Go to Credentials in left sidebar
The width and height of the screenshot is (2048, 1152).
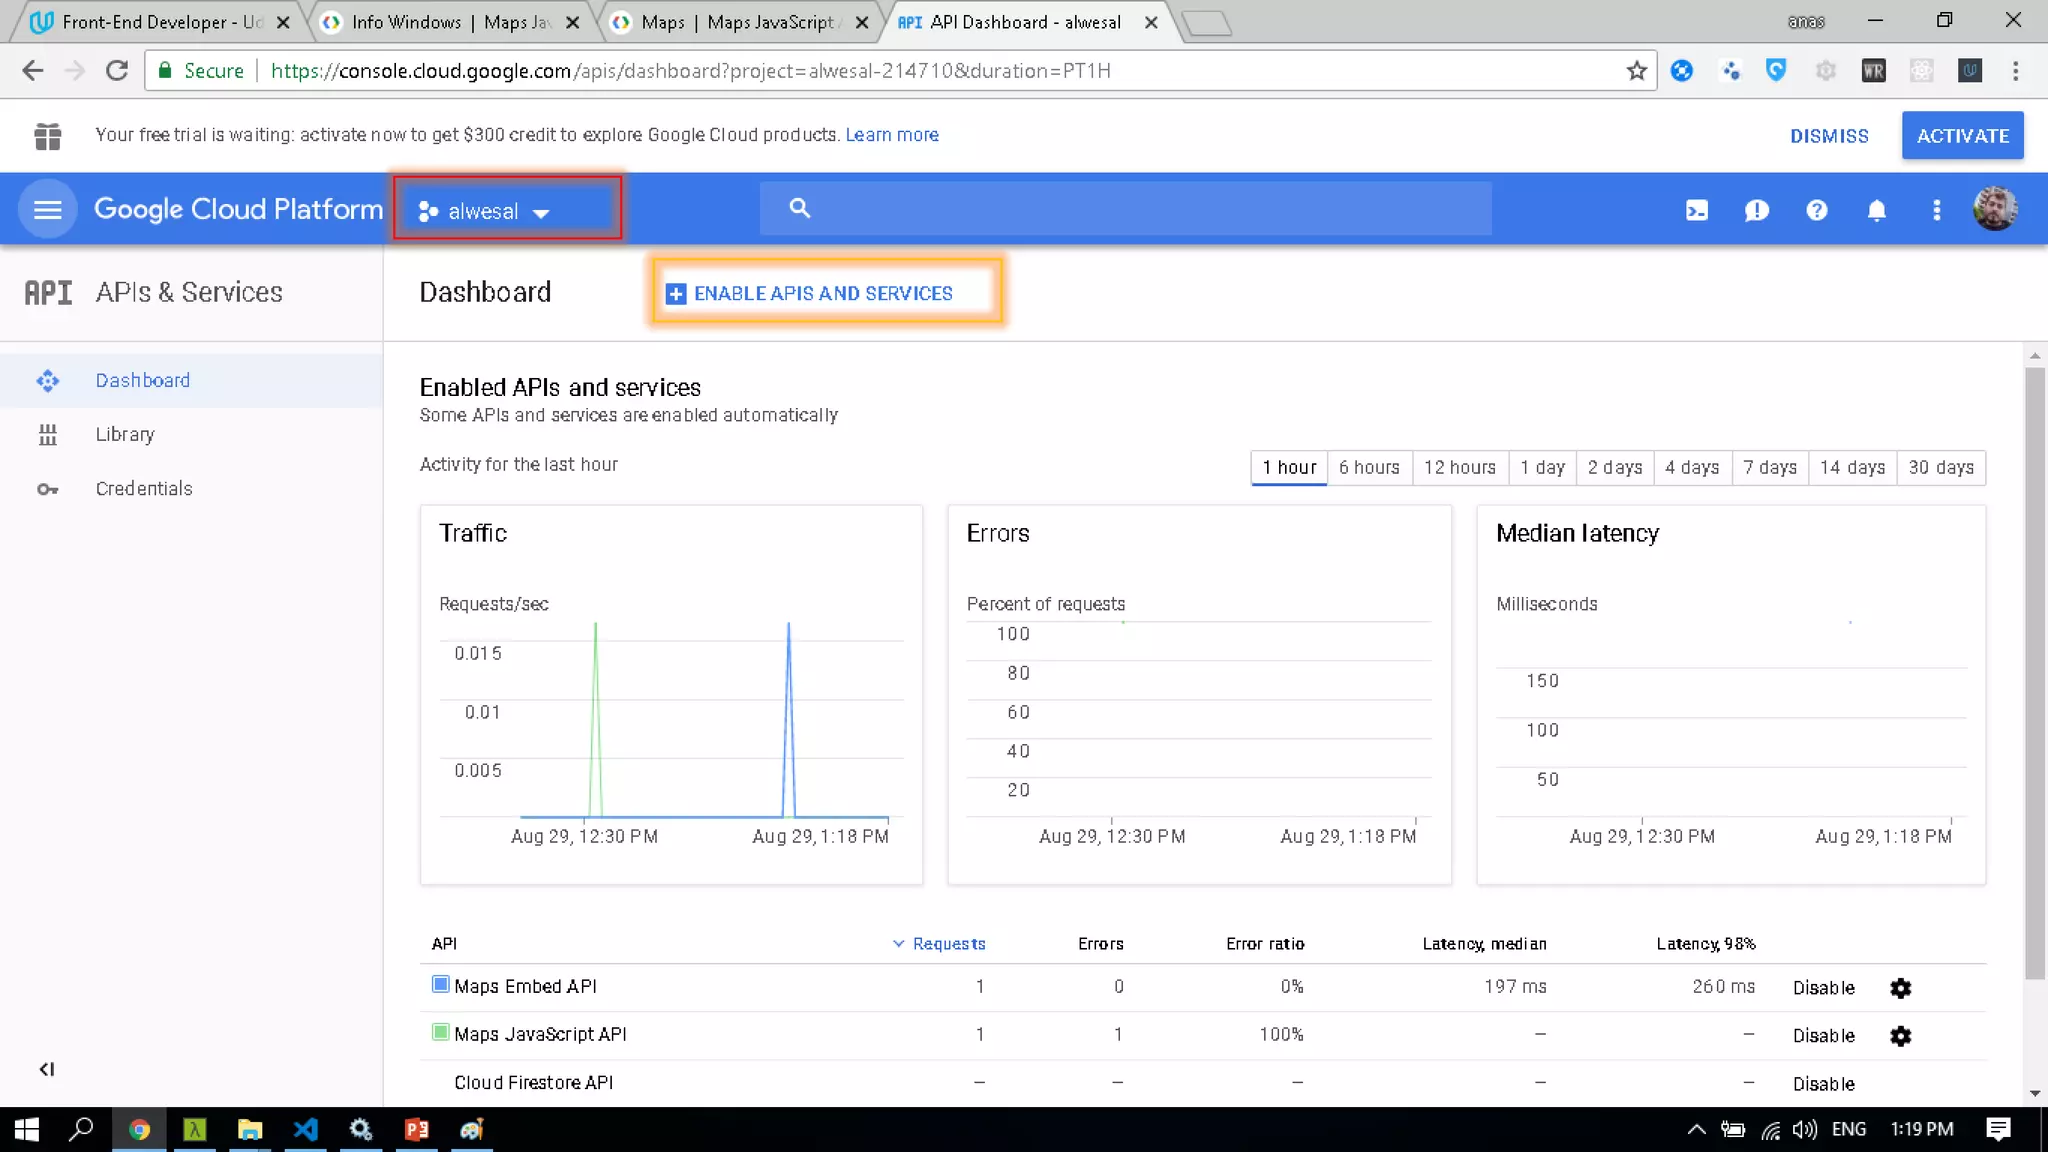click(x=143, y=488)
